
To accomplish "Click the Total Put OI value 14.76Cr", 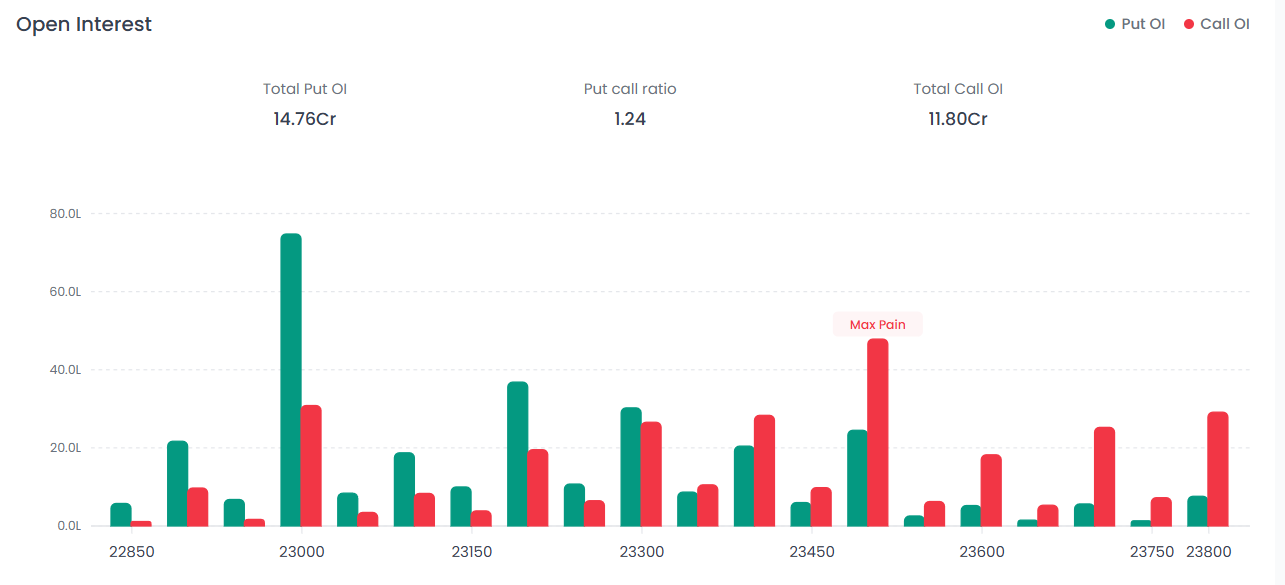I will pos(305,119).
